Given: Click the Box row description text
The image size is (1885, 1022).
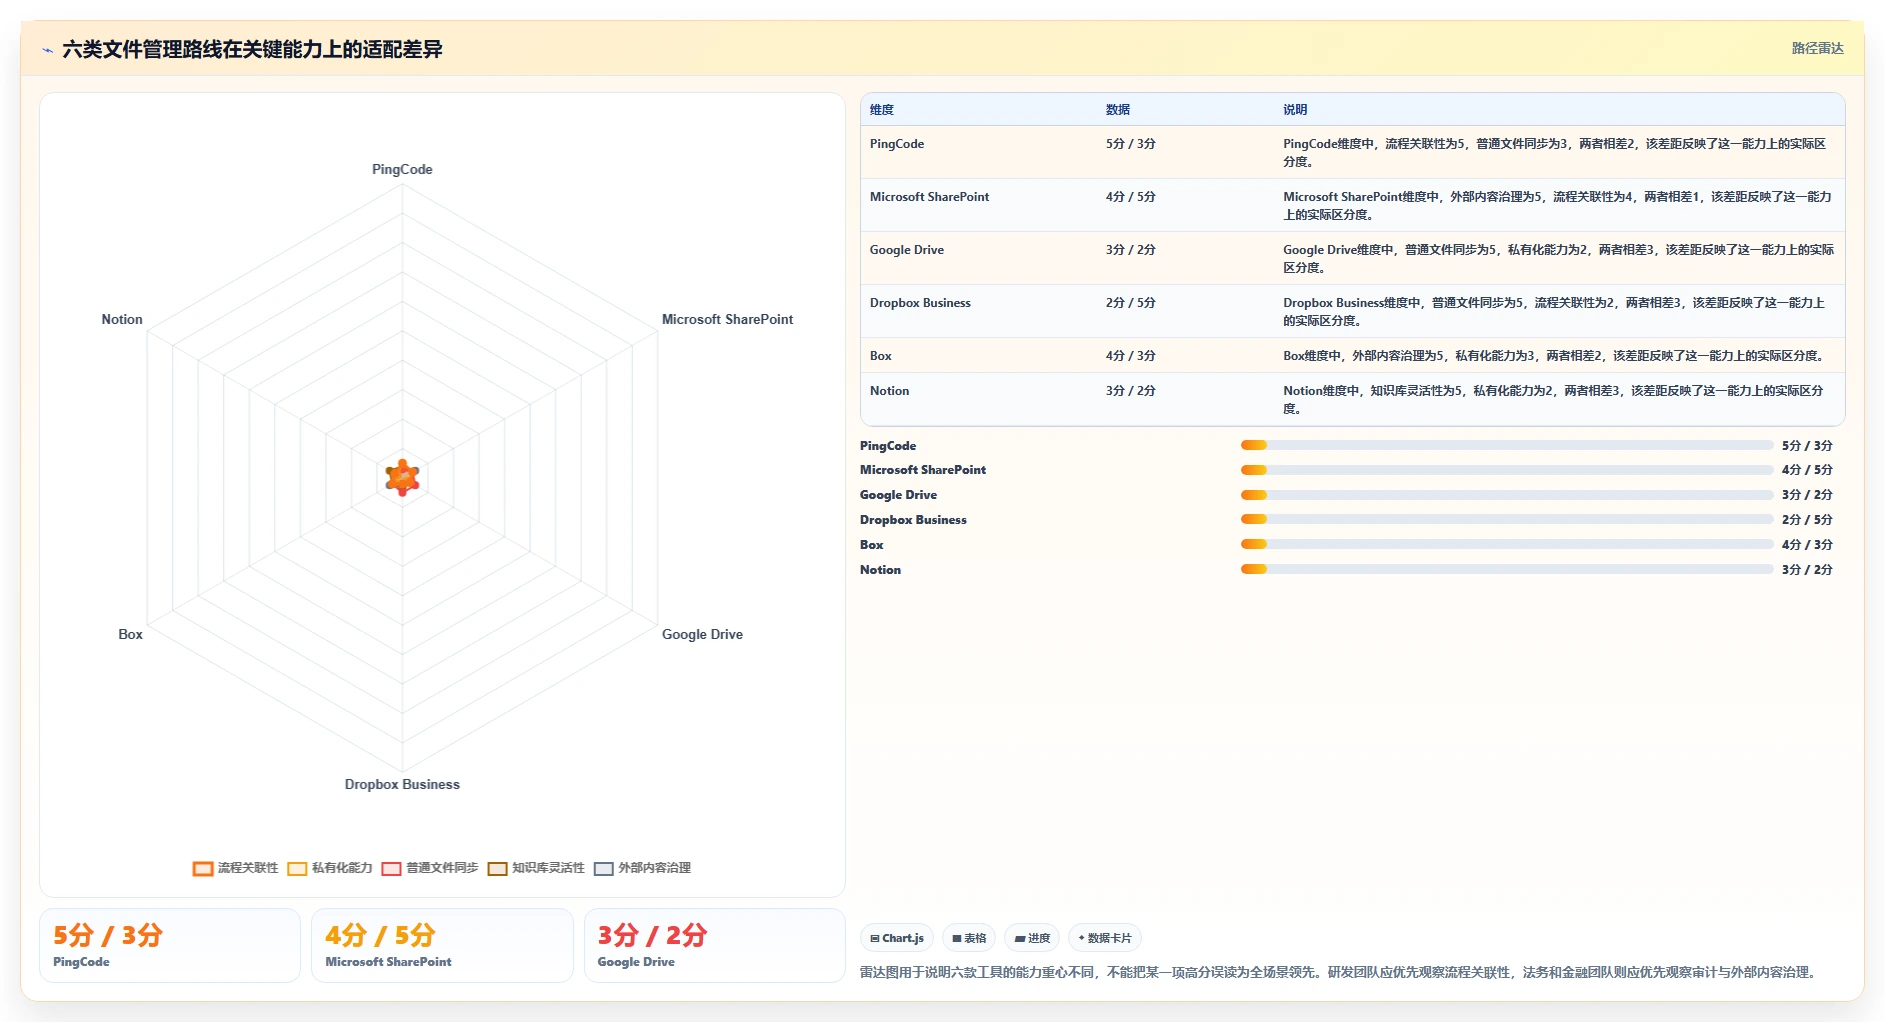Looking at the screenshot, I should 1556,356.
